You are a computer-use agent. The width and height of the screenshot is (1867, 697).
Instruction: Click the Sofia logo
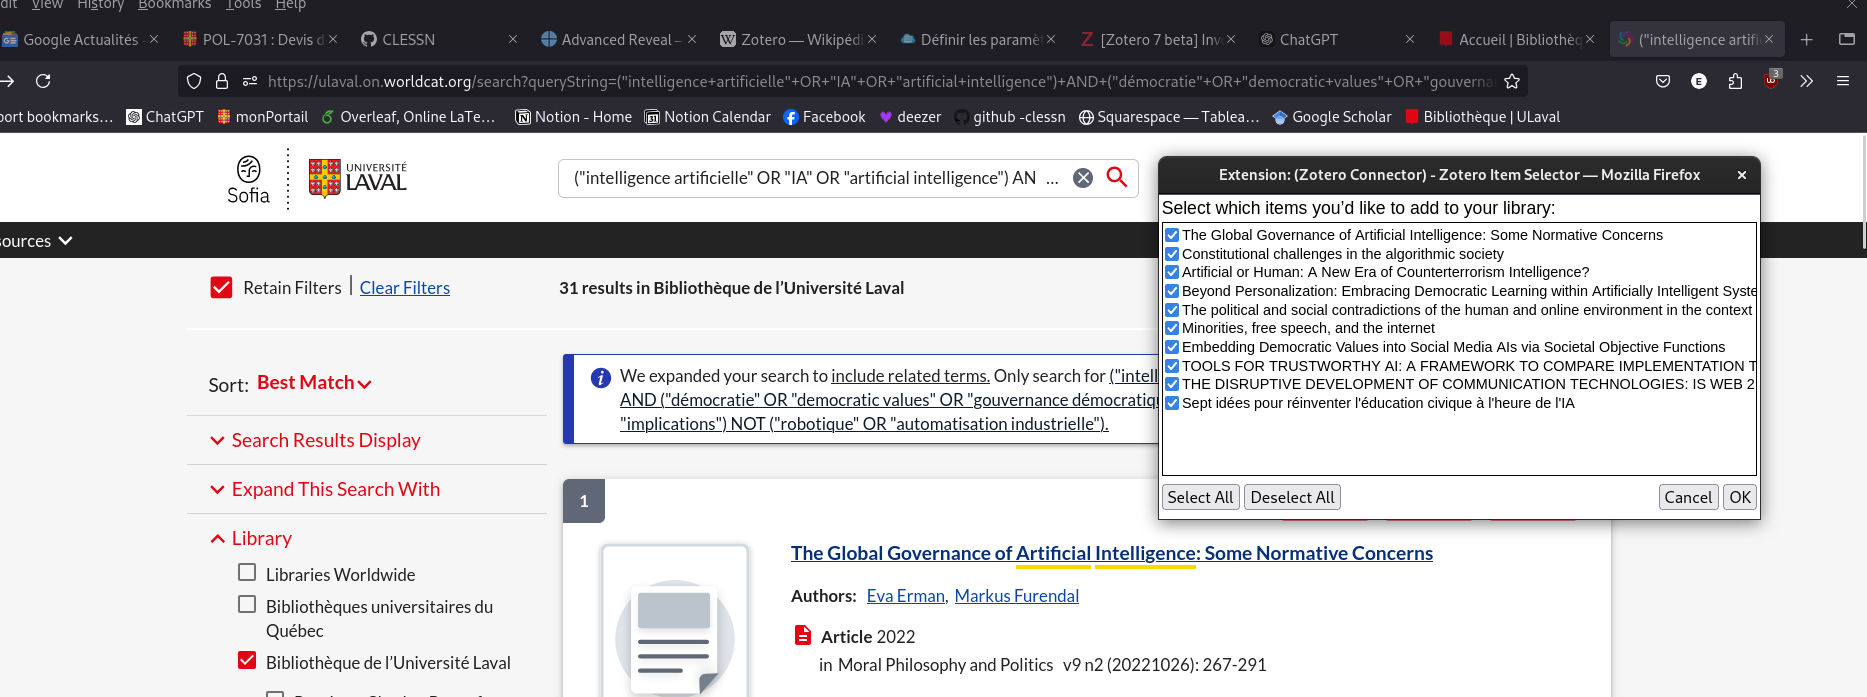pyautogui.click(x=248, y=180)
